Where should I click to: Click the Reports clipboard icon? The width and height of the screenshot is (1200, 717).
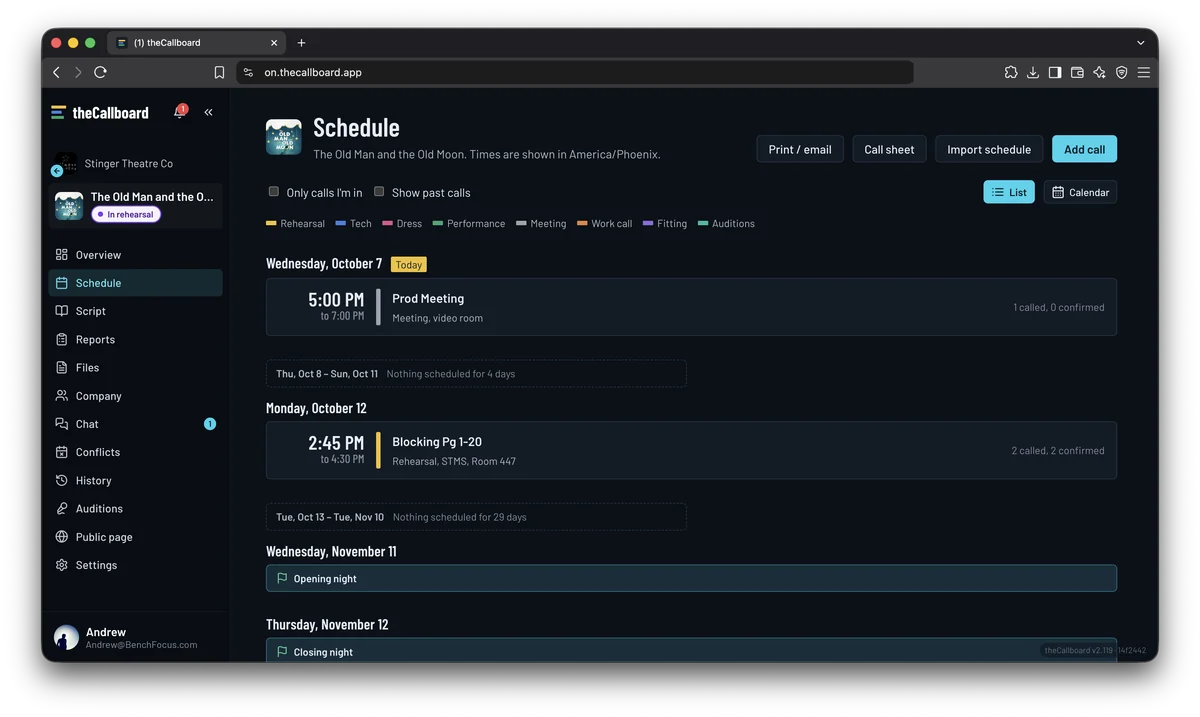[x=62, y=339]
